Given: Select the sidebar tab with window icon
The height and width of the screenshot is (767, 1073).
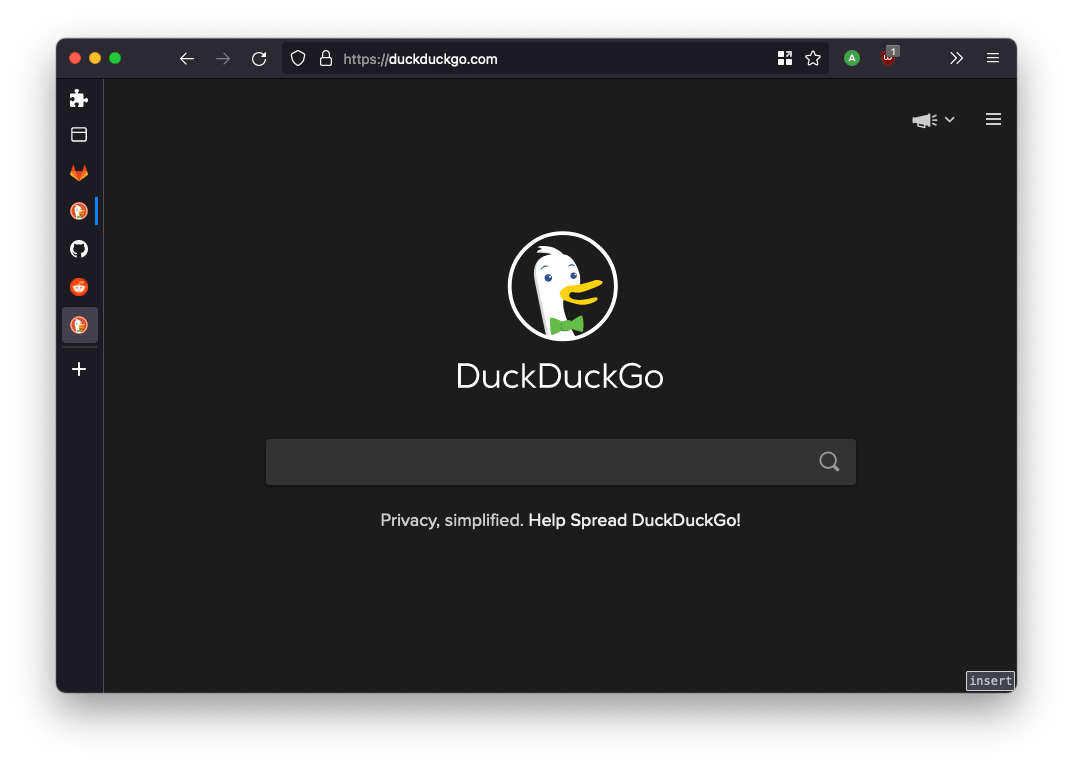Looking at the screenshot, I should point(79,135).
